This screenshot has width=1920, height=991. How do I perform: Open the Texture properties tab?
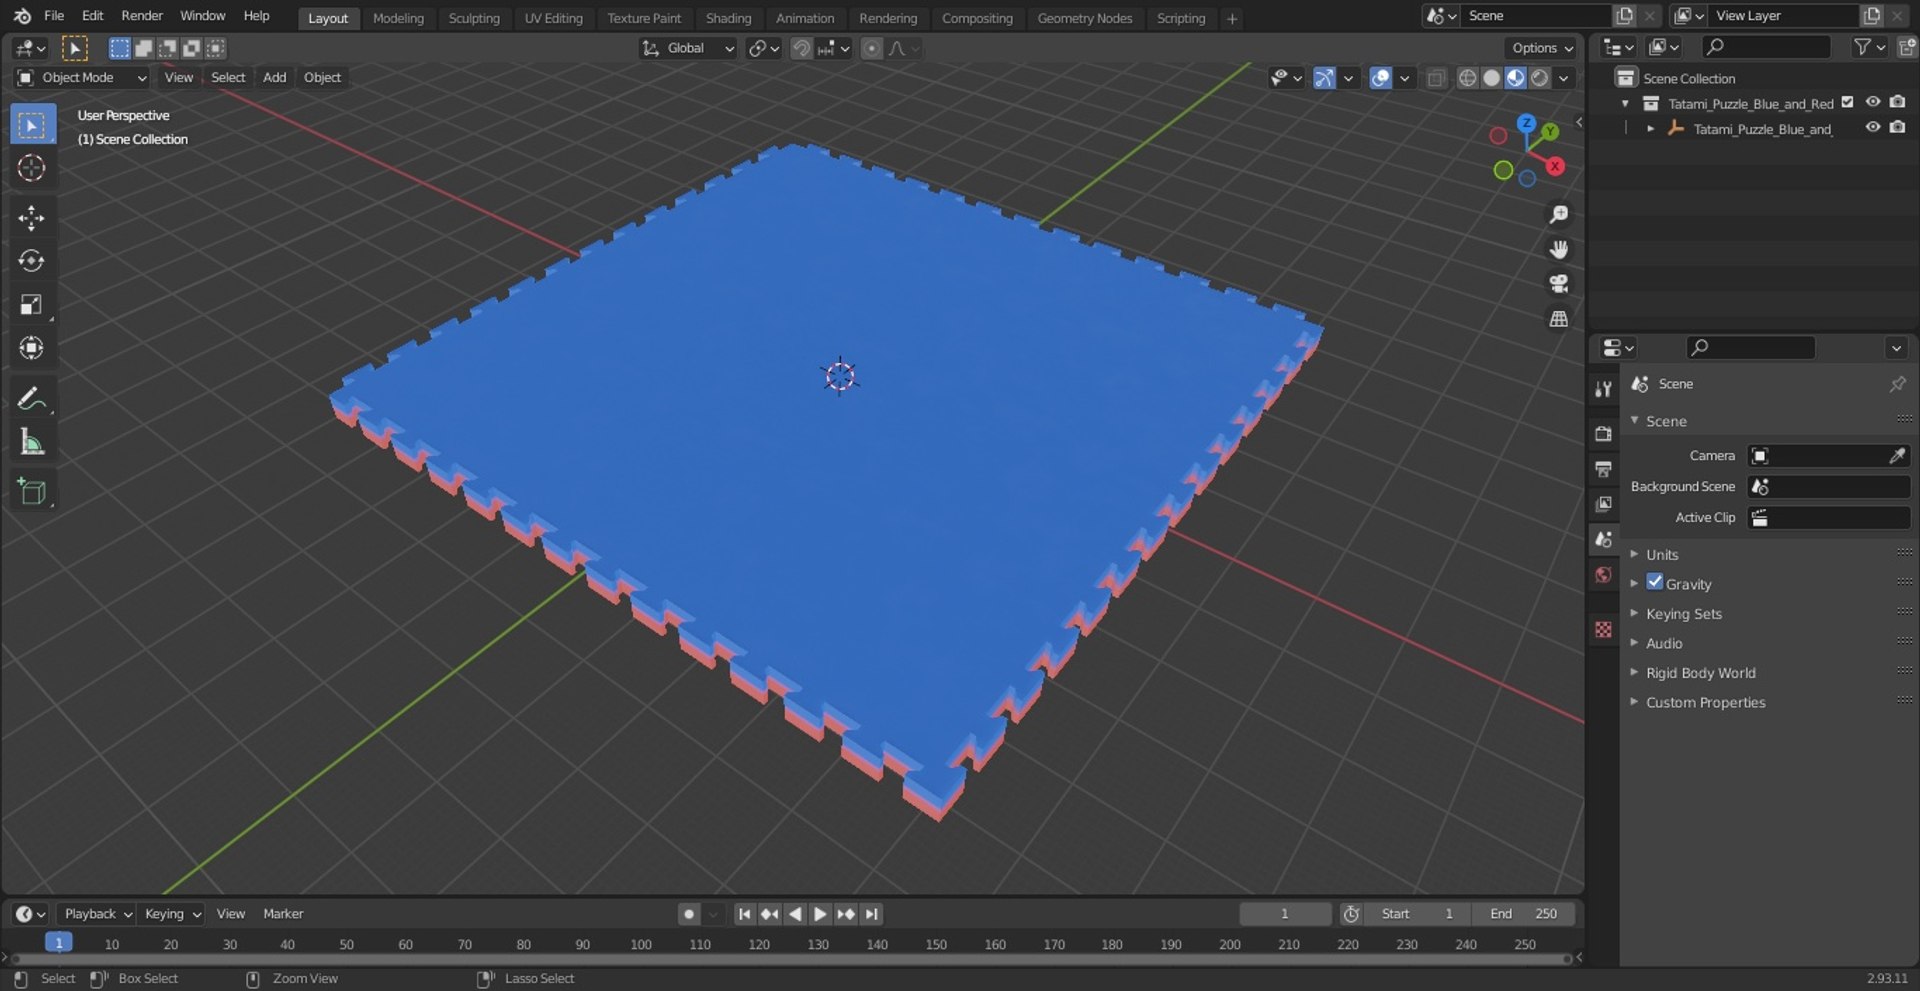pyautogui.click(x=1604, y=629)
